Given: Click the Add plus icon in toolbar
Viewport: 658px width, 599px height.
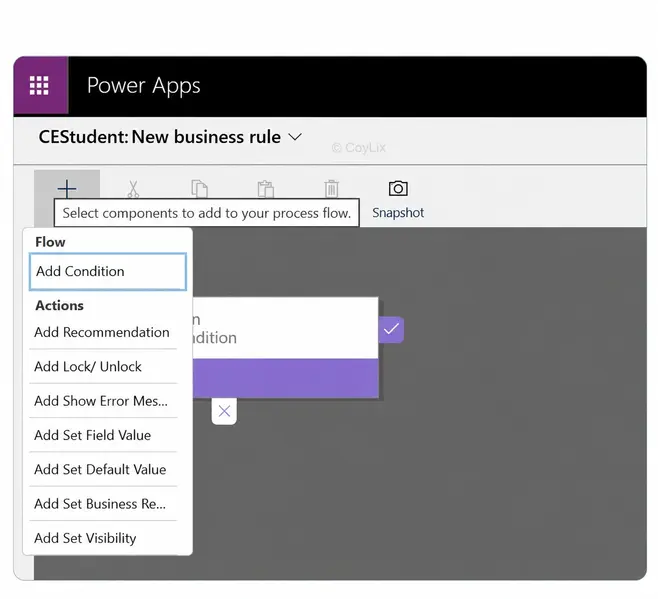Looking at the screenshot, I should point(67,189).
